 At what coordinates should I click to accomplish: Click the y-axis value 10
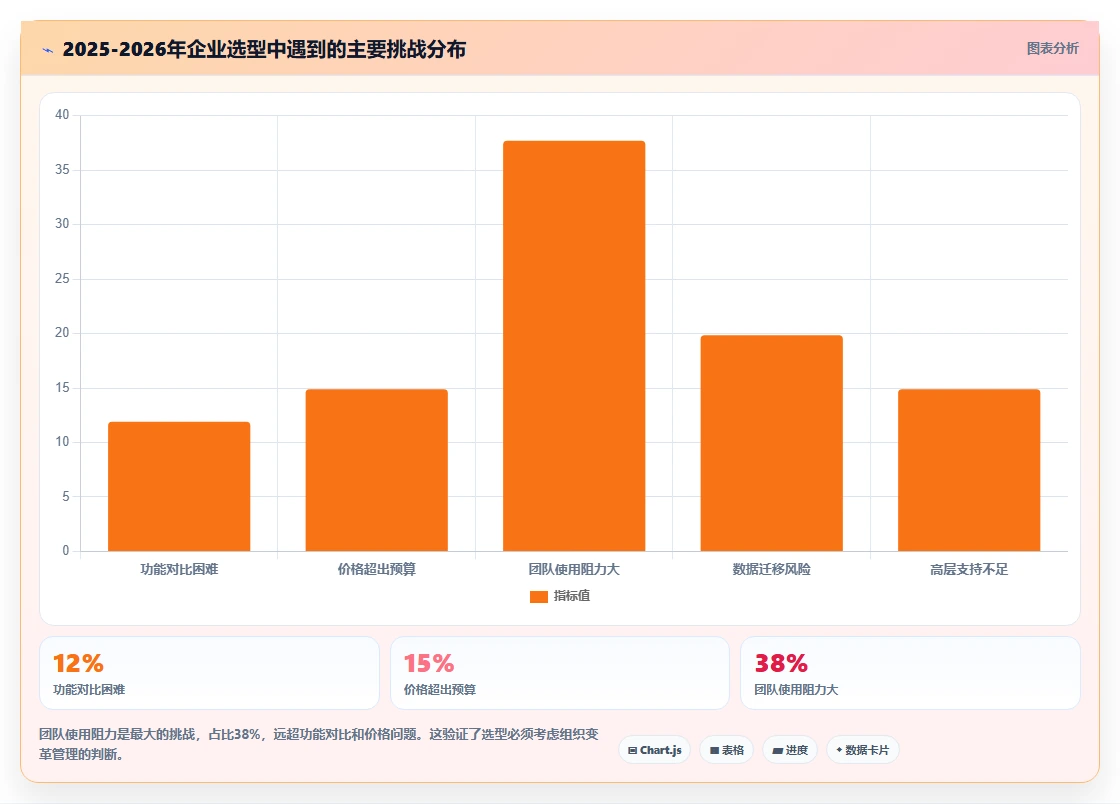pyautogui.click(x=62, y=442)
